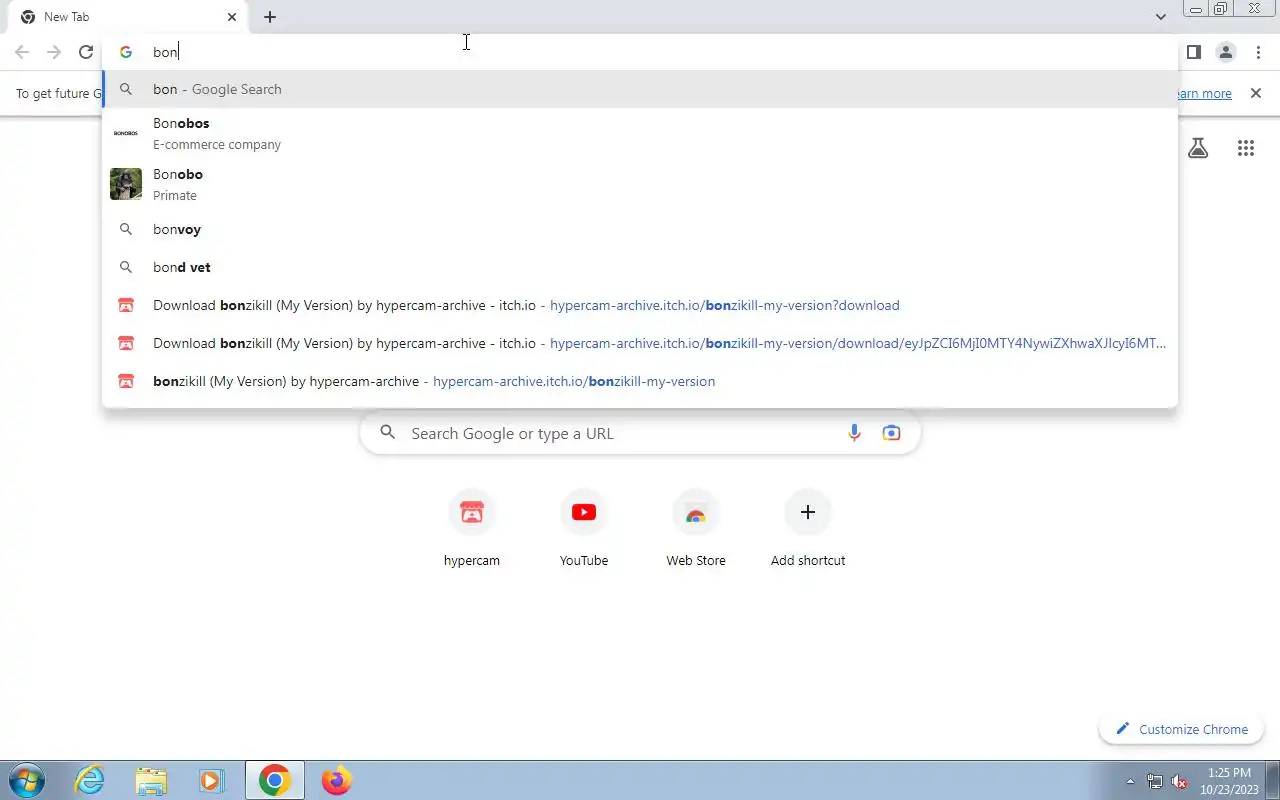
Task: Open the Windows Start menu
Action: [x=26, y=780]
